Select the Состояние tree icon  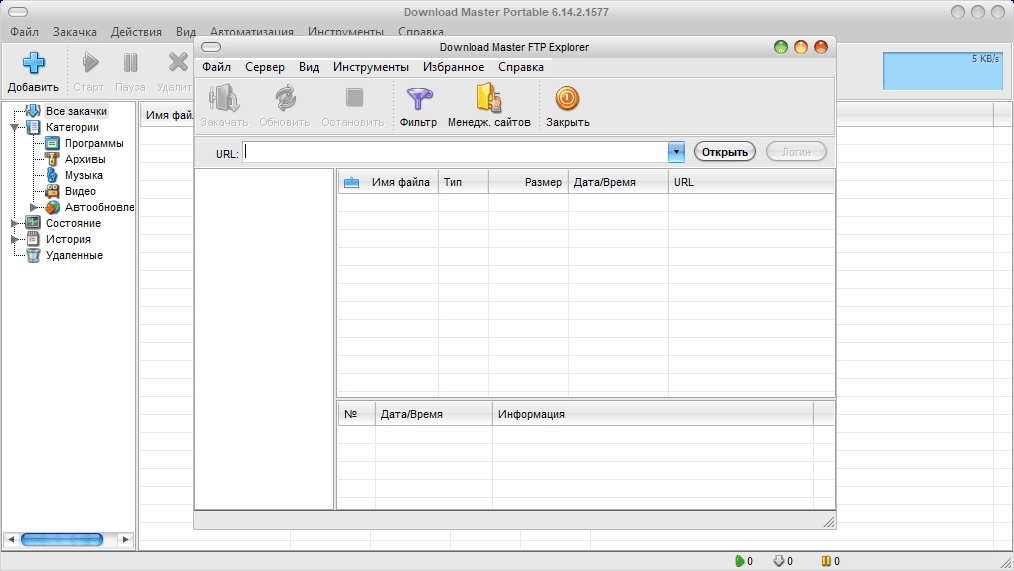pos(33,223)
